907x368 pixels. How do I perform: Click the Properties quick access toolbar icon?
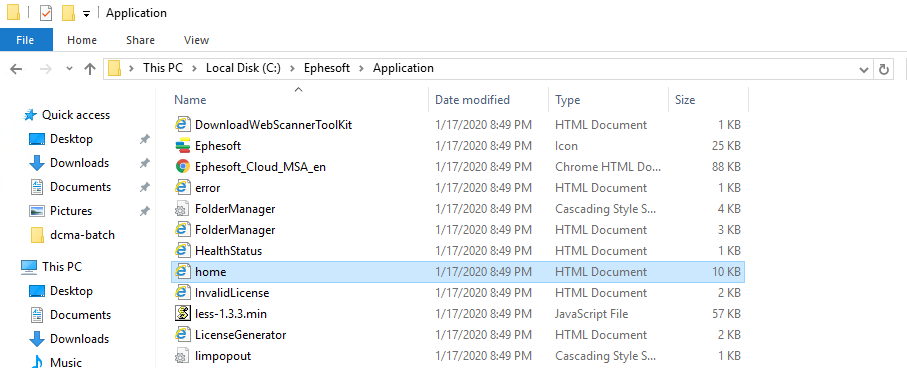point(46,13)
